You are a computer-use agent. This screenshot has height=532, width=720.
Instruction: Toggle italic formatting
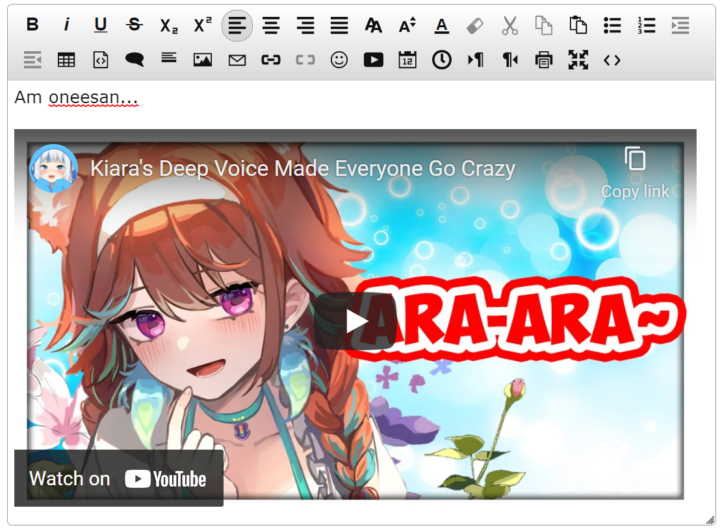[67, 25]
